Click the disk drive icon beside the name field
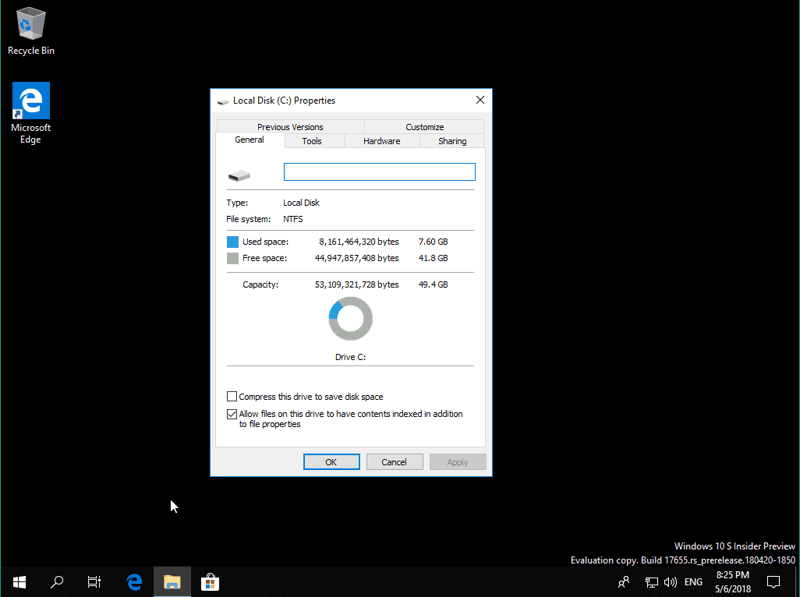This screenshot has height=597, width=800. [x=239, y=176]
